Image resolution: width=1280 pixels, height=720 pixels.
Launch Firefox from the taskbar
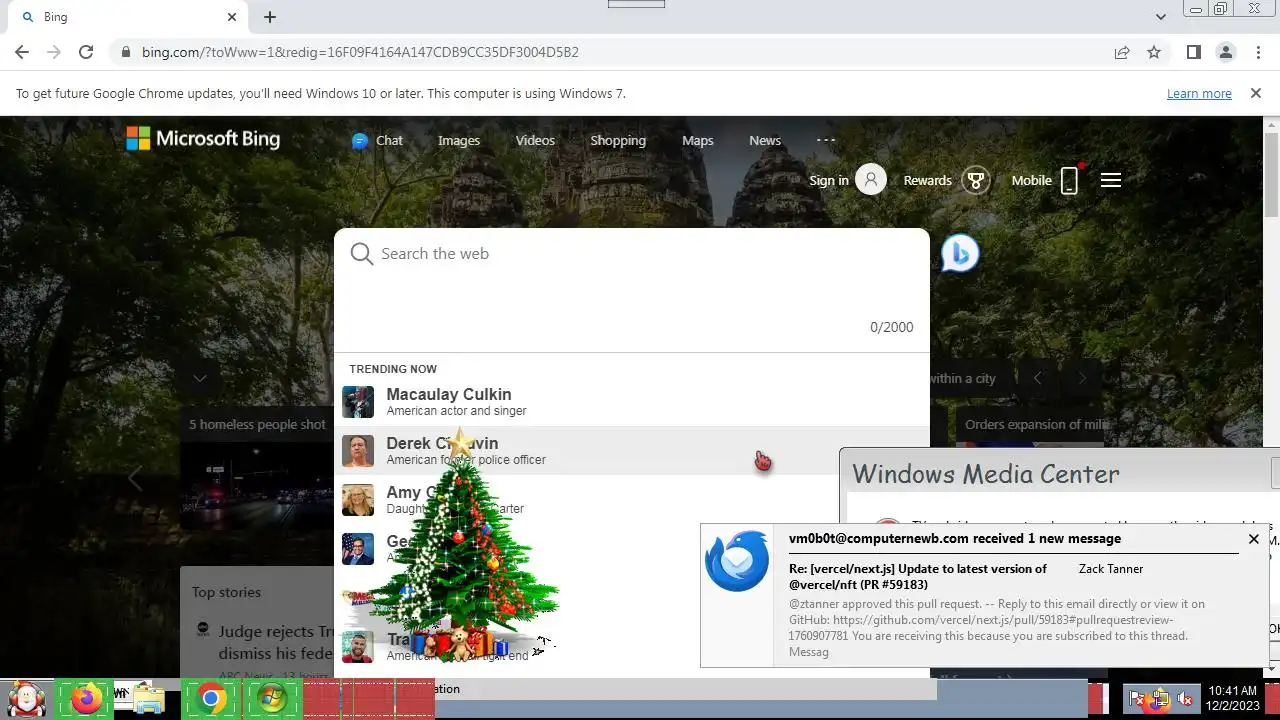pos(86,698)
